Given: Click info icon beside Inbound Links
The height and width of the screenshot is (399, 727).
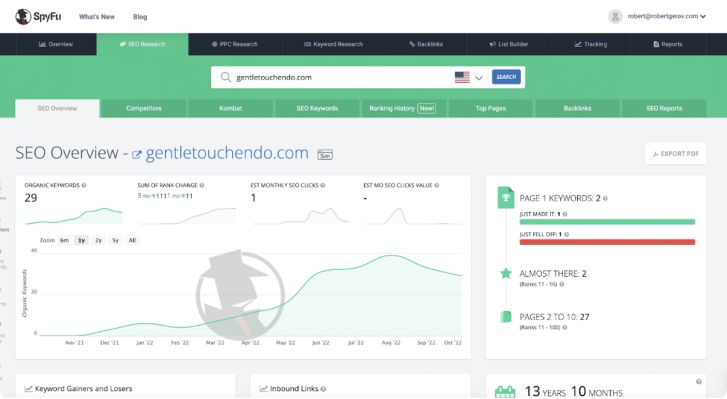Looking at the screenshot, I should [323, 389].
